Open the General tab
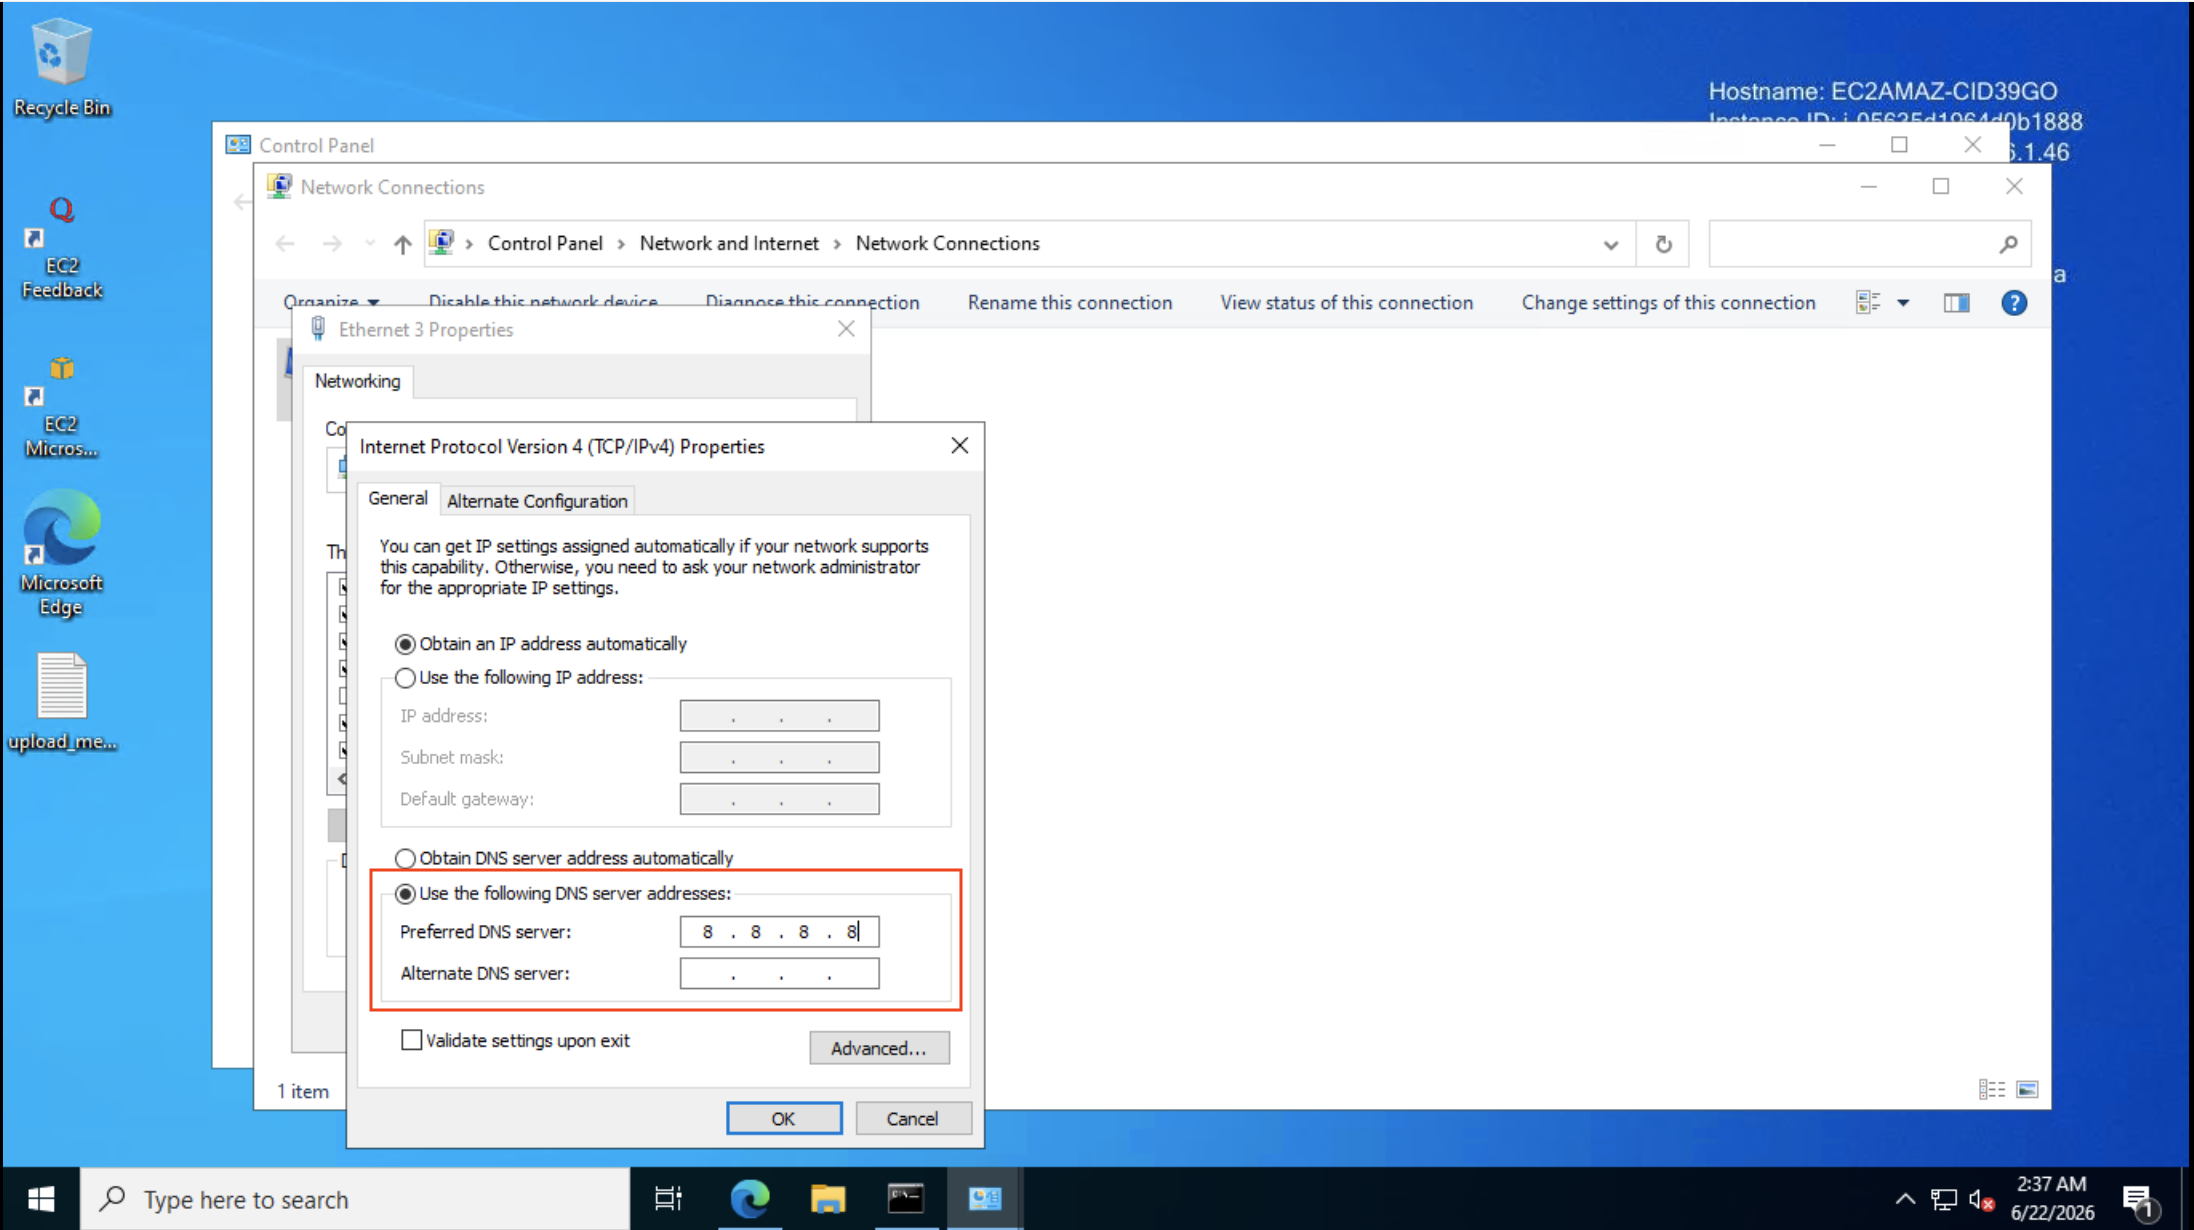The height and width of the screenshot is (1230, 2194). coord(397,498)
